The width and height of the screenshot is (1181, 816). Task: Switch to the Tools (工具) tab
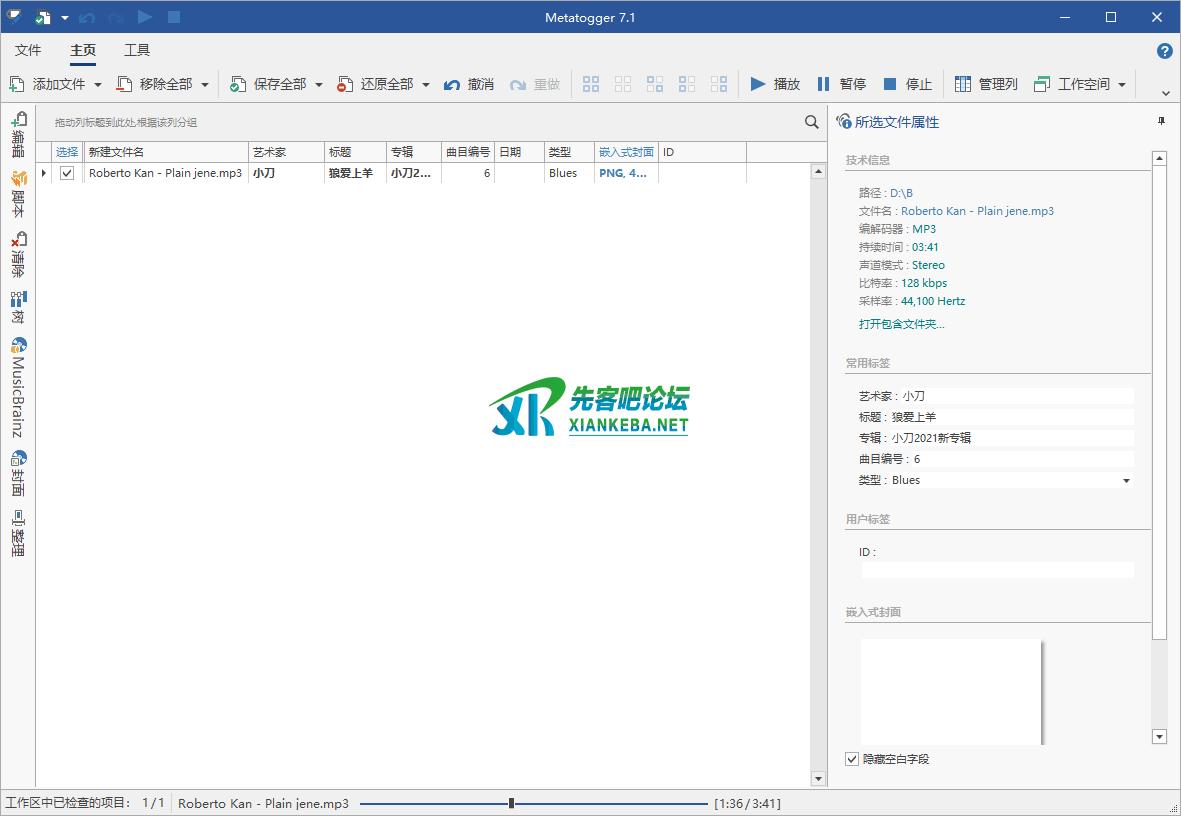click(x=137, y=50)
